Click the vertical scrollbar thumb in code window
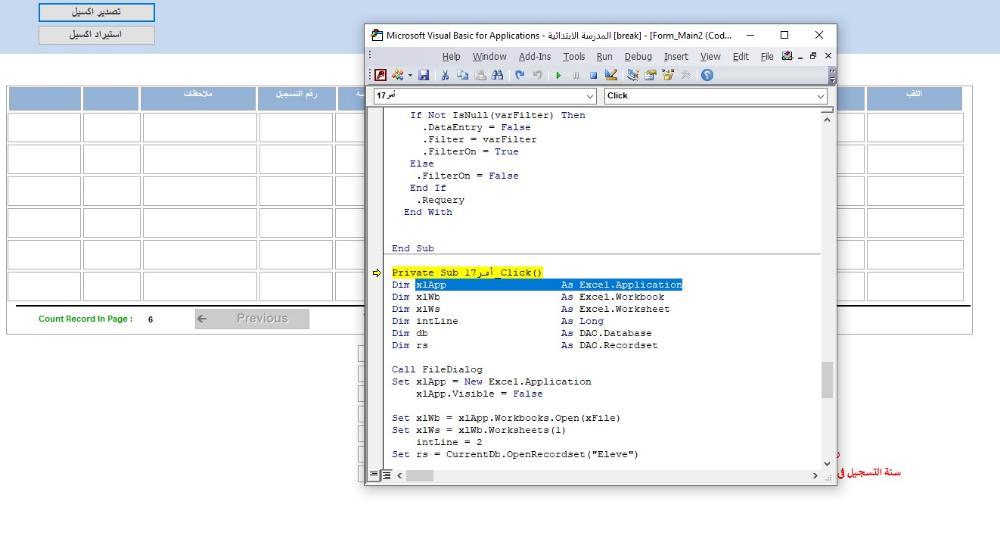 tap(827, 380)
